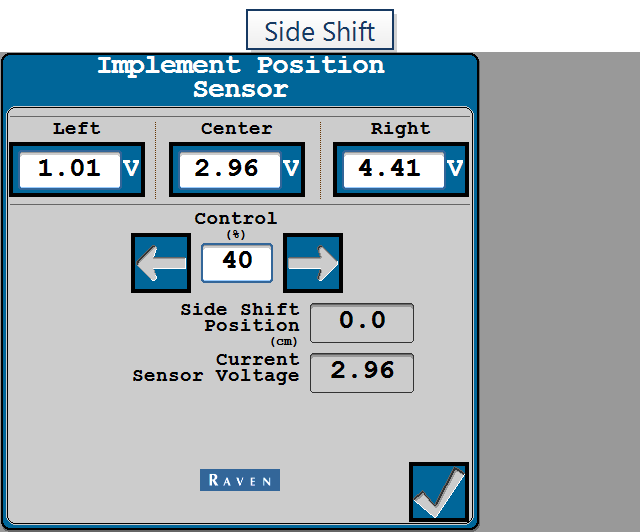Click the Side Shift Position readout

[x=362, y=323]
